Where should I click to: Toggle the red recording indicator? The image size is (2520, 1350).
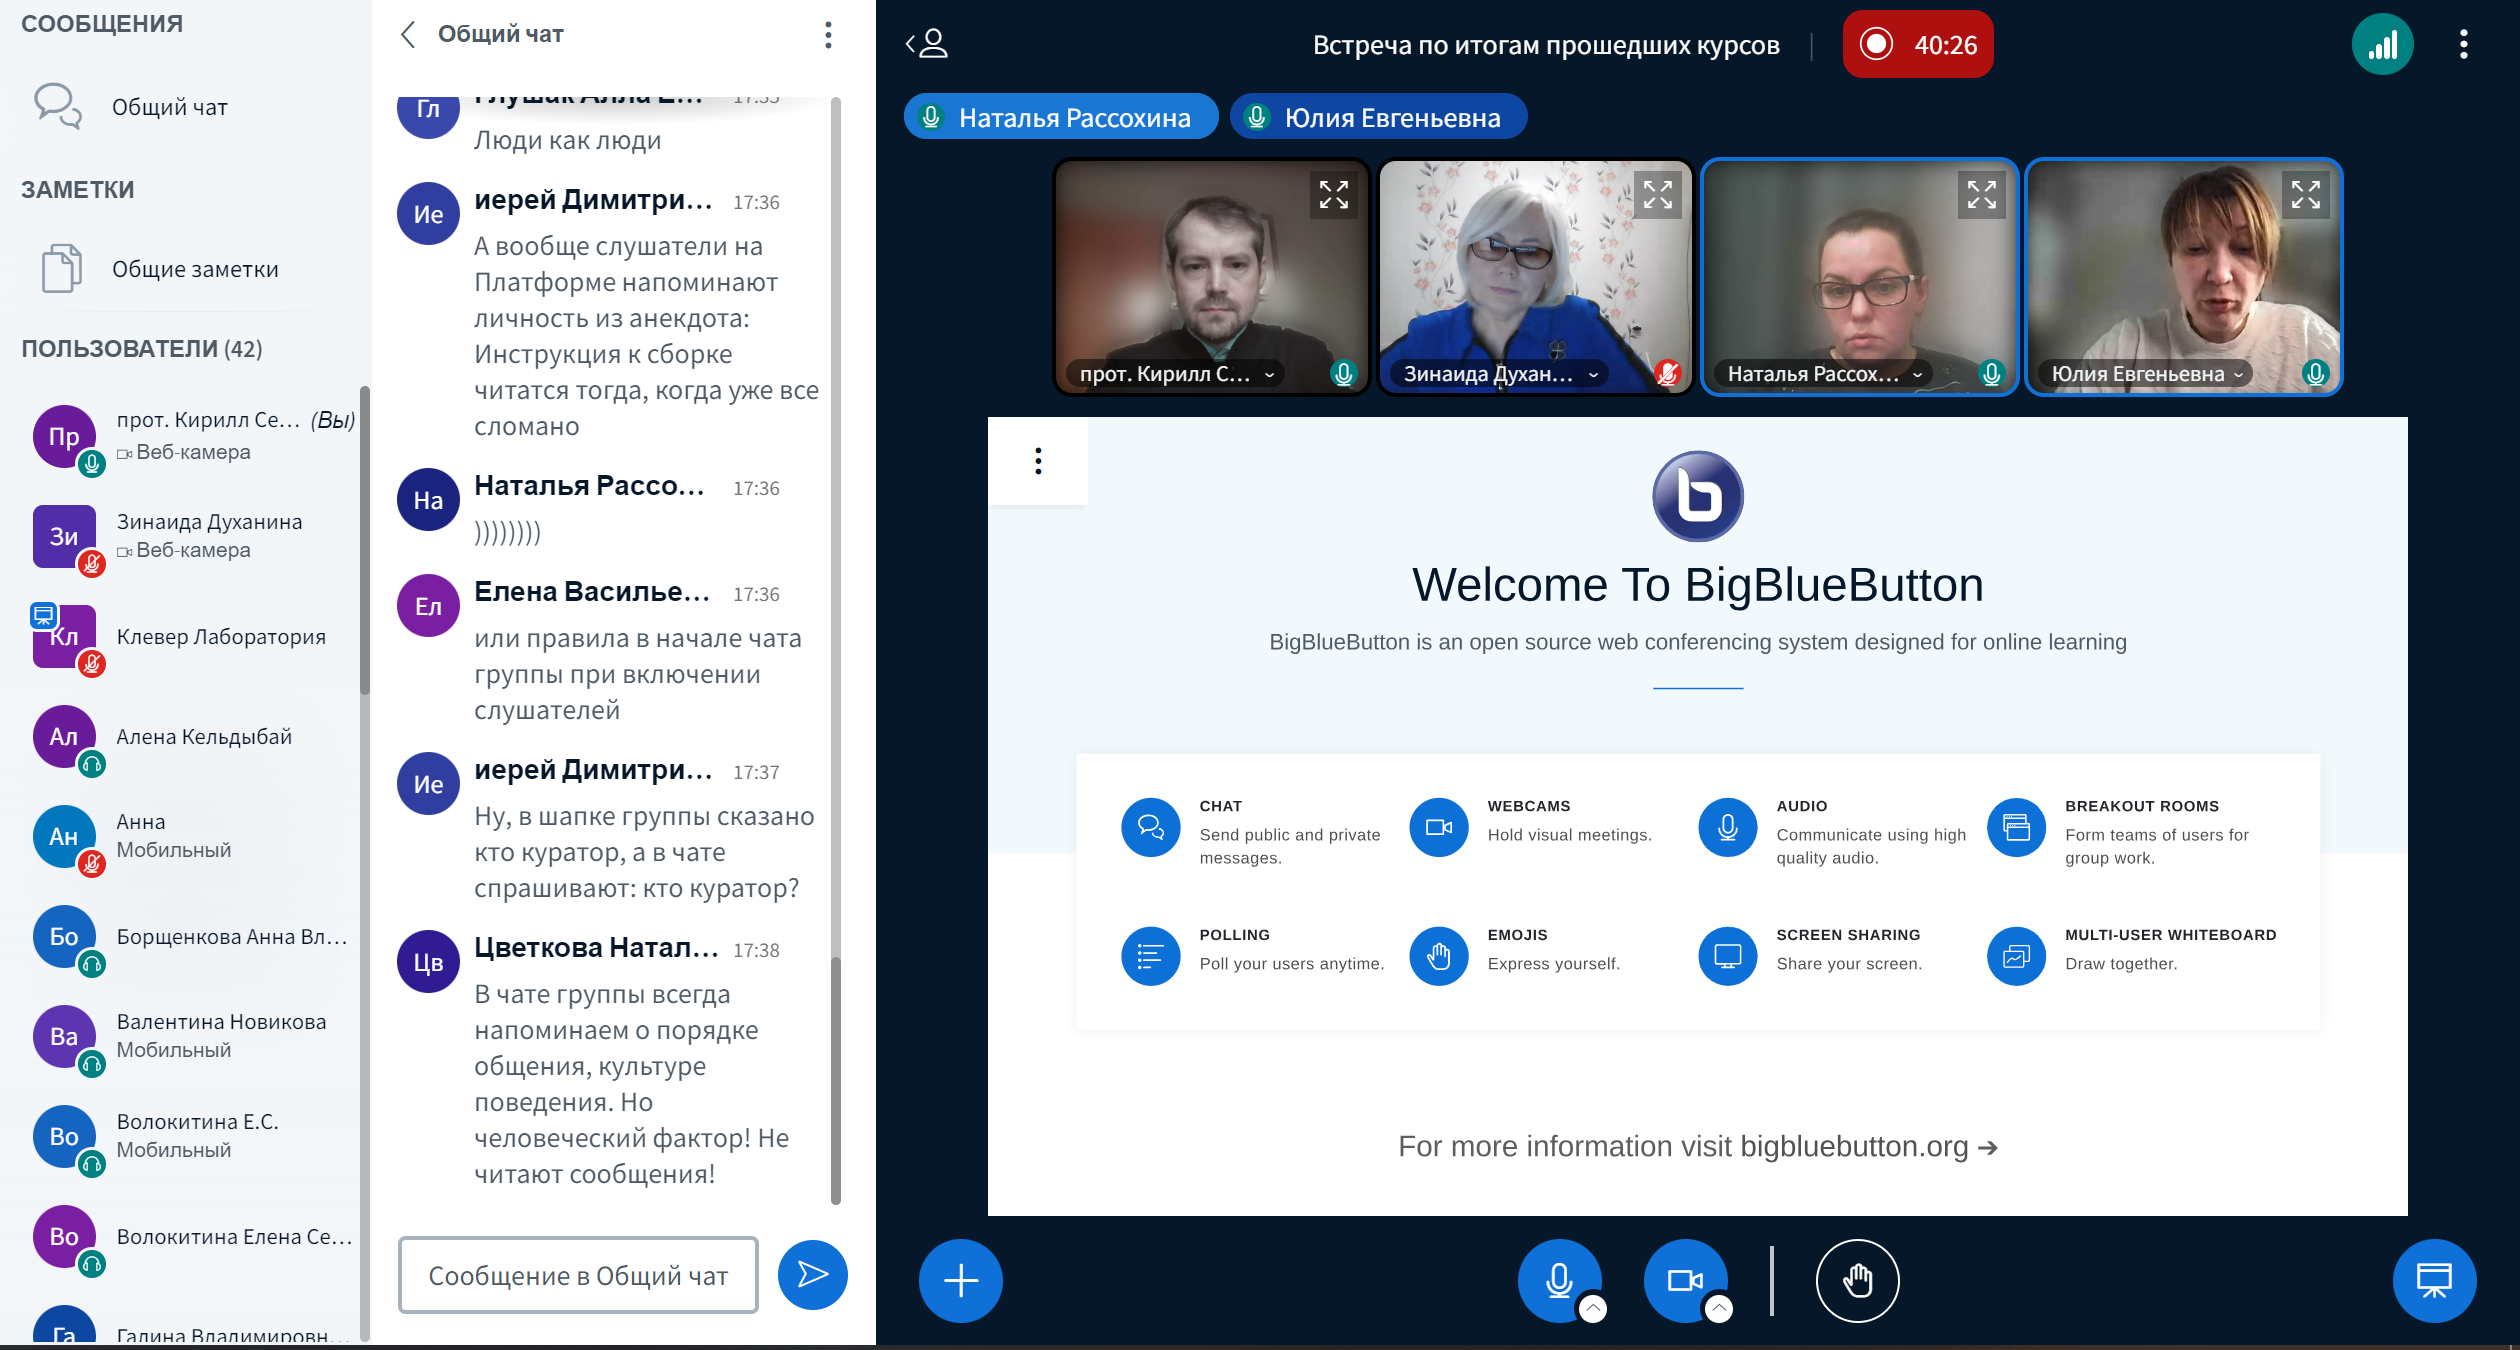point(1917,45)
